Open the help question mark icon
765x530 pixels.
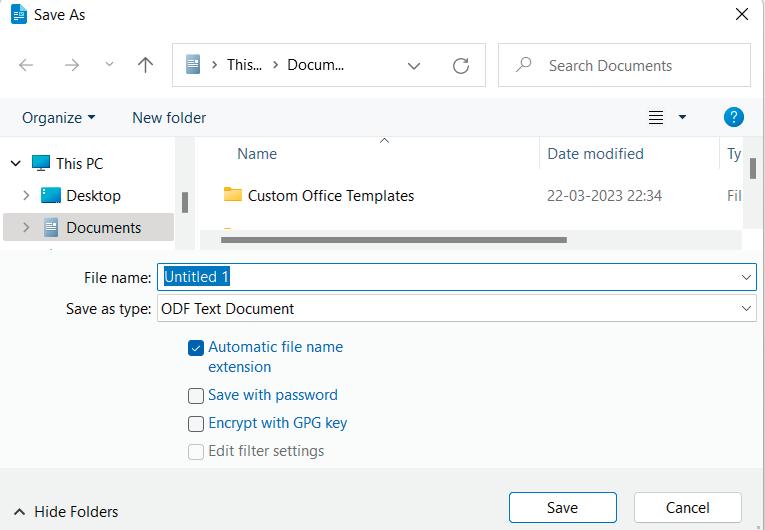tap(734, 117)
